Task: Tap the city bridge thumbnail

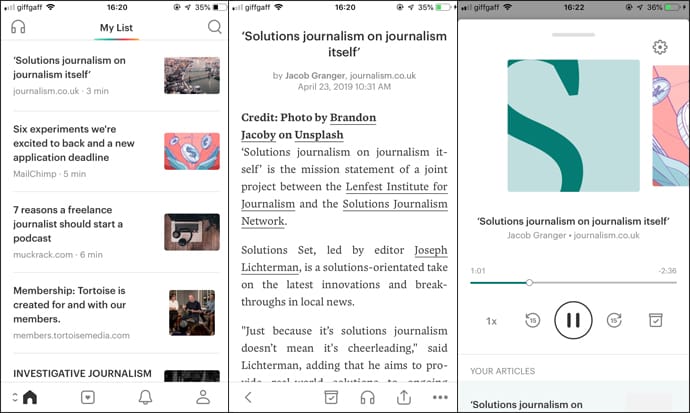Action: [x=192, y=75]
